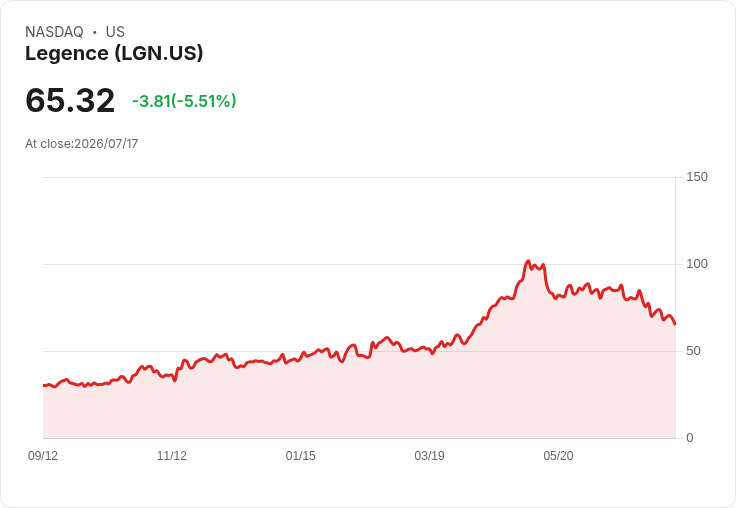Viewport: 736px width, 508px height.
Task: Click the At close 2026/07/17 date text
Action: click(82, 144)
